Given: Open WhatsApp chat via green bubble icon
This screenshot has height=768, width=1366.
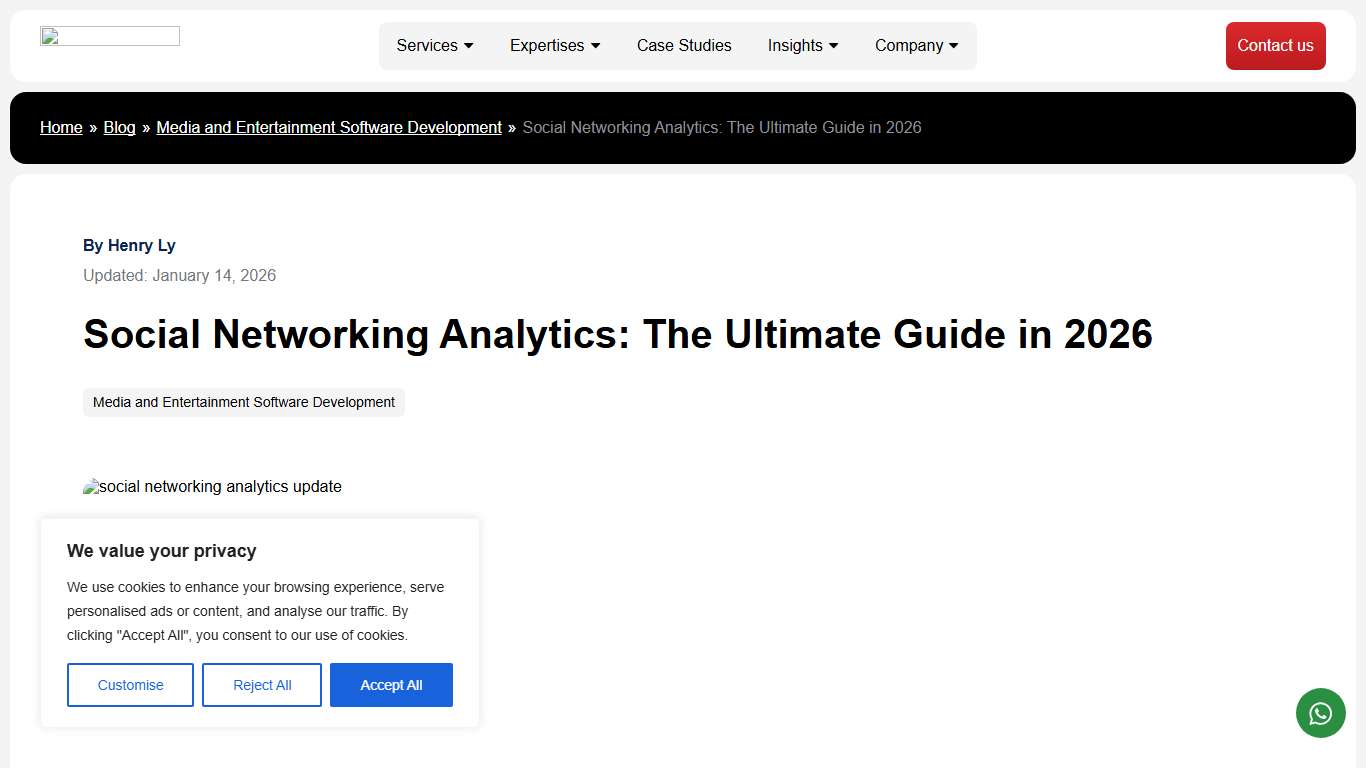Looking at the screenshot, I should [x=1320, y=713].
